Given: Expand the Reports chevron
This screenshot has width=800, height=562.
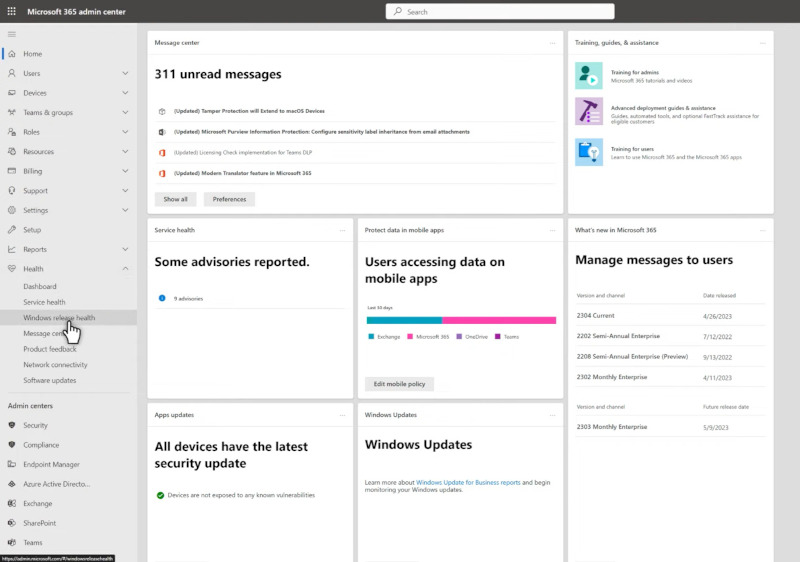Looking at the screenshot, I should click(x=125, y=249).
